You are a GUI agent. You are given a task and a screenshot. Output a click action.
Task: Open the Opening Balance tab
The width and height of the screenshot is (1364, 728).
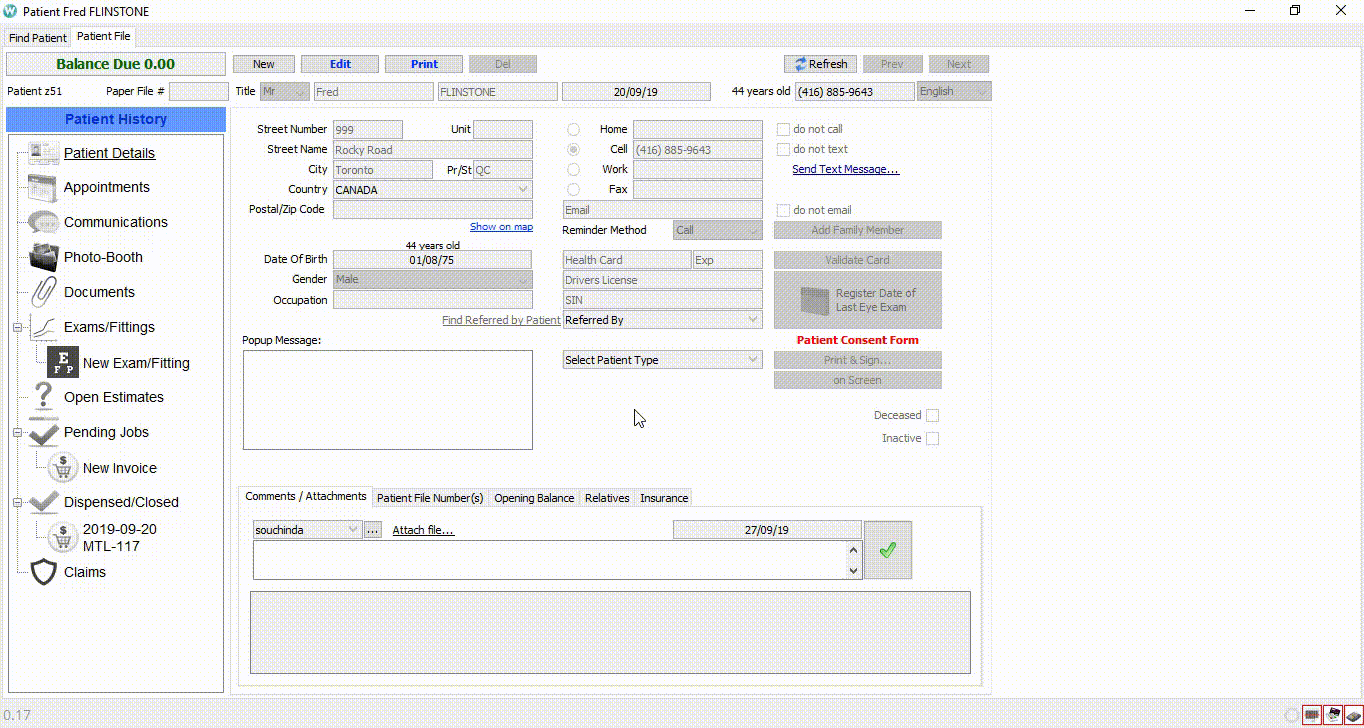coord(534,498)
